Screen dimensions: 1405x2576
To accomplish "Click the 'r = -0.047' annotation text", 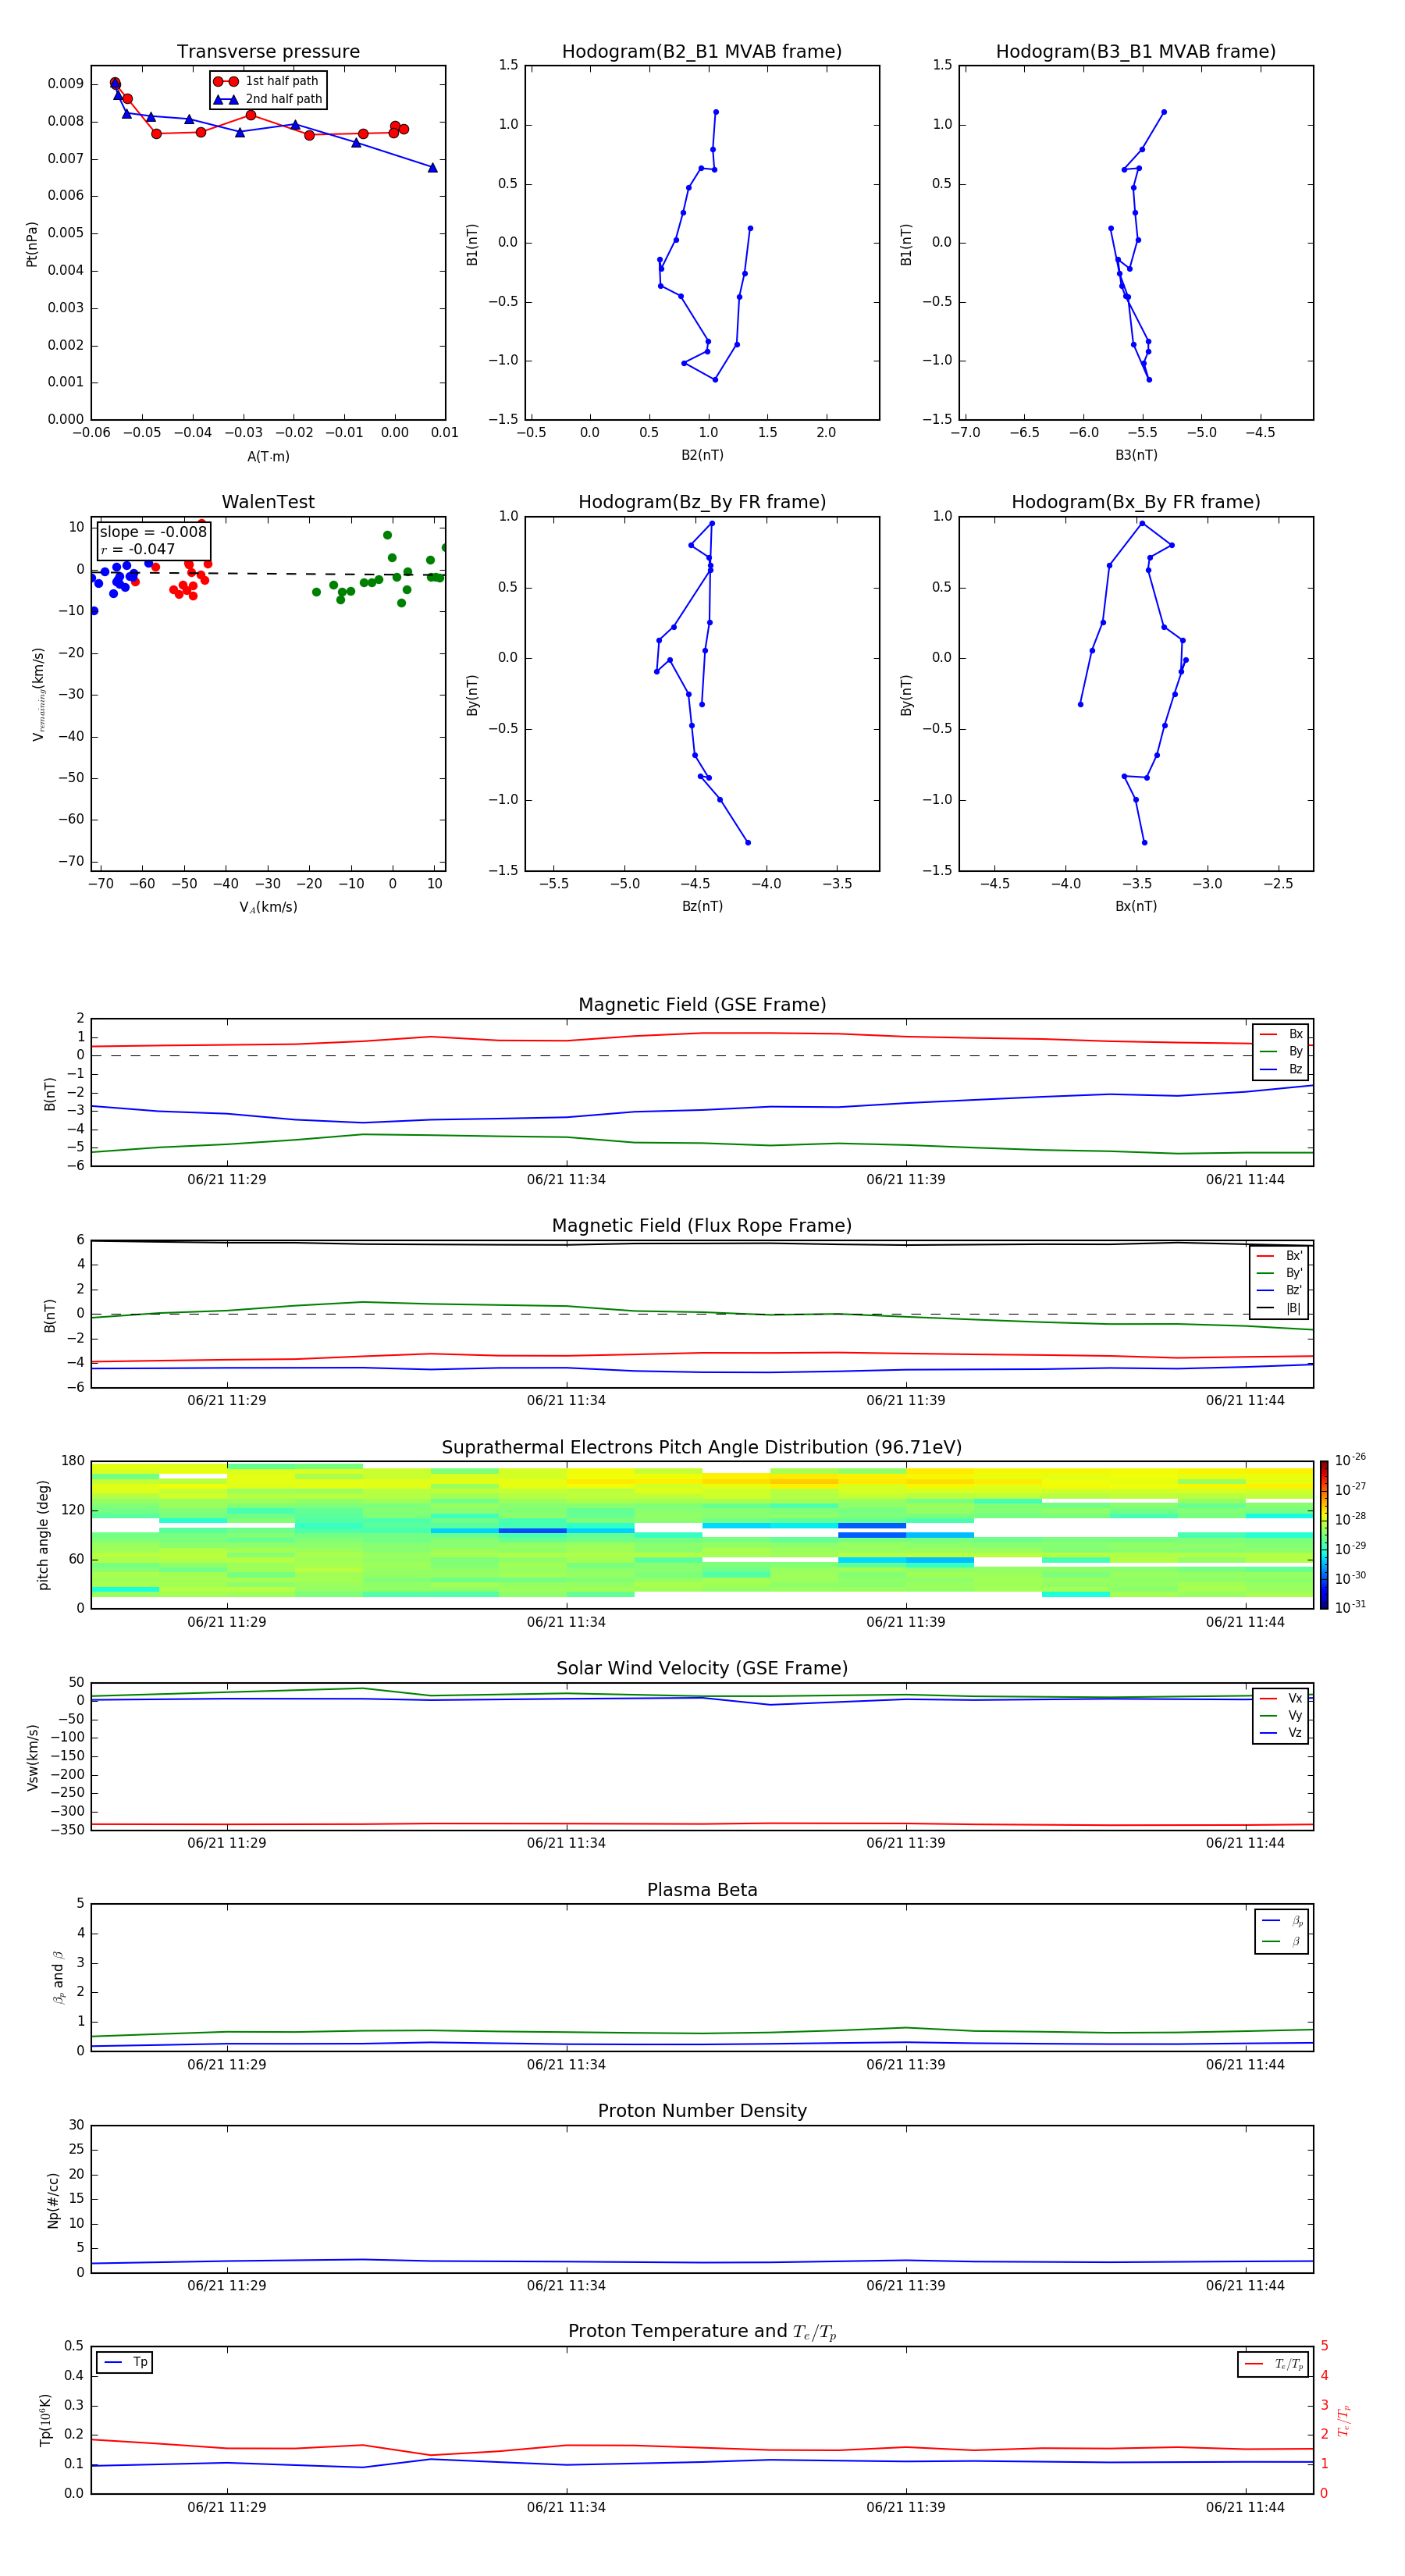I will pos(138,549).
